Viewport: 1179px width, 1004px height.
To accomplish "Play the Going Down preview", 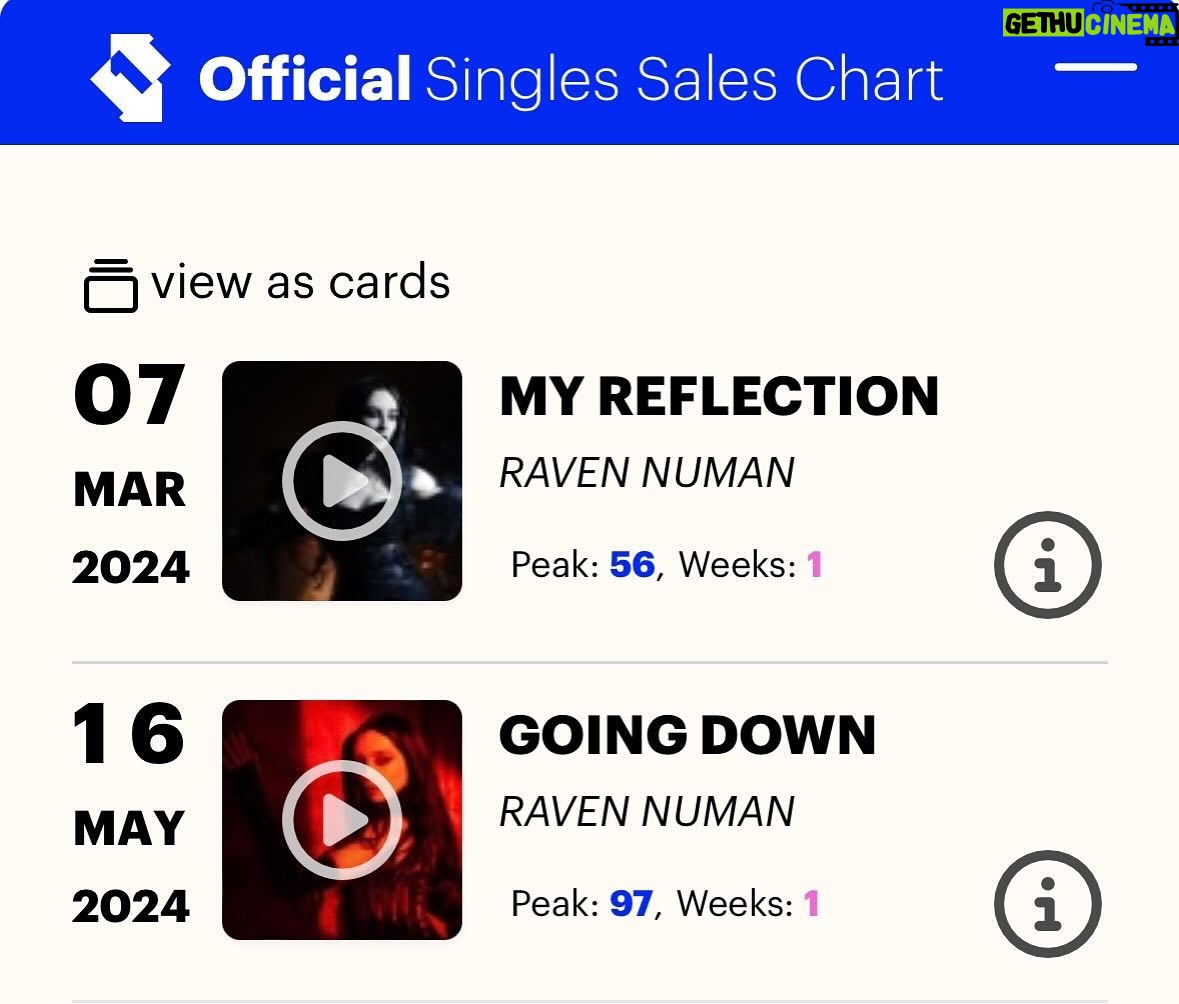I will [x=342, y=820].
